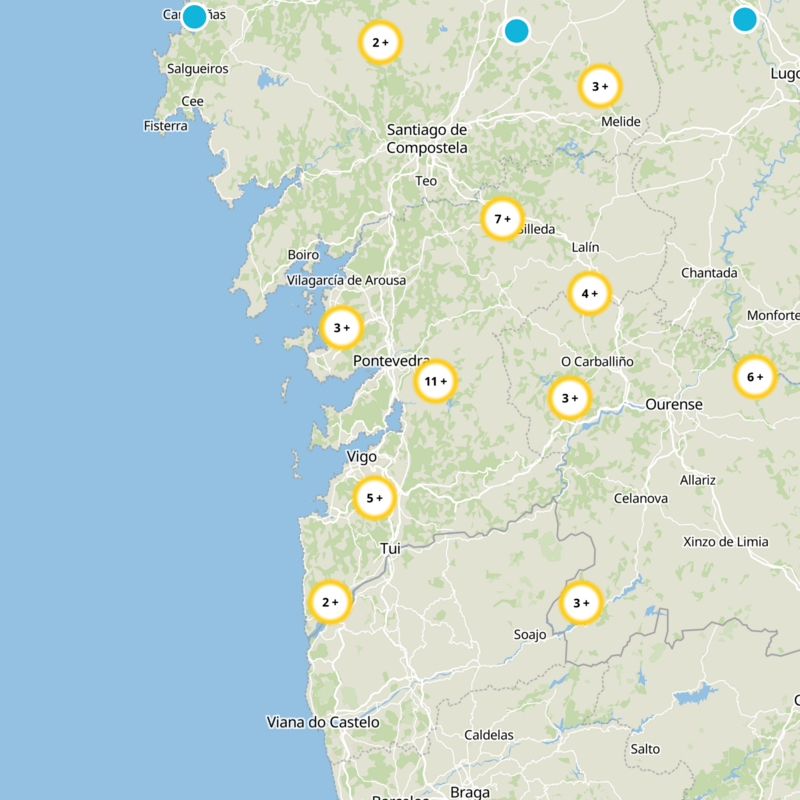Expand the 6+ cluster east of Ourense

point(755,377)
